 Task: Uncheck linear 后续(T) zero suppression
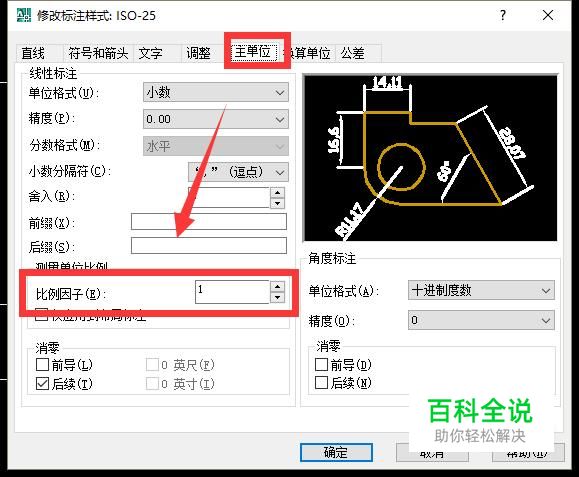(x=42, y=384)
